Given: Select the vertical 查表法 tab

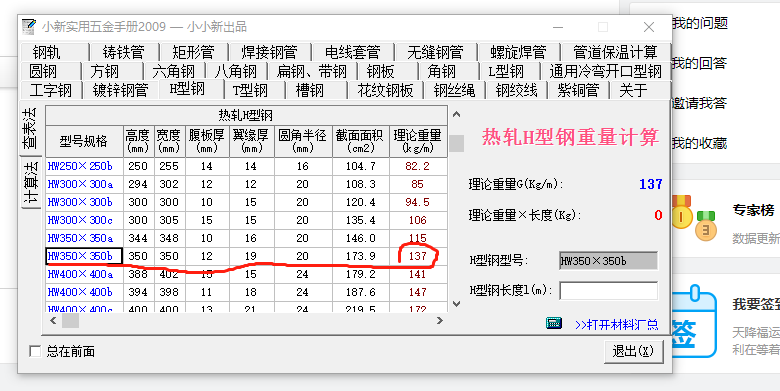Looking at the screenshot, I should coord(30,129).
